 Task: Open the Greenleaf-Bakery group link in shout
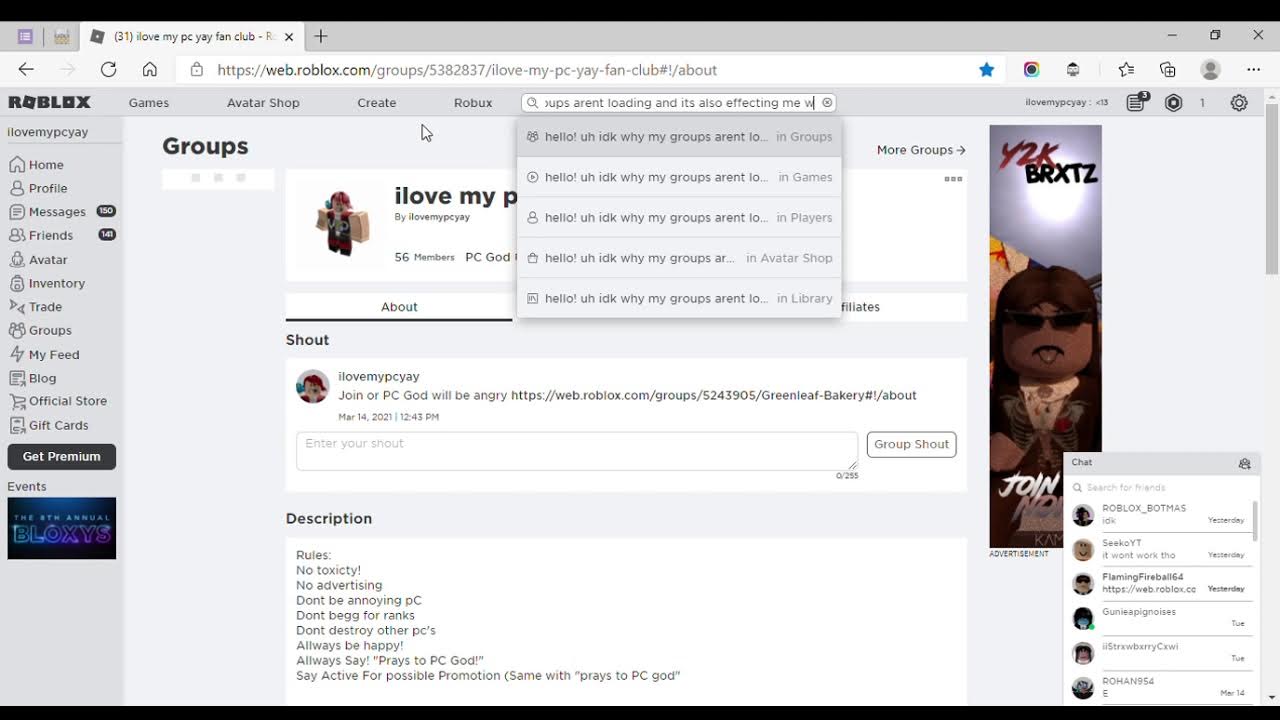tap(713, 395)
